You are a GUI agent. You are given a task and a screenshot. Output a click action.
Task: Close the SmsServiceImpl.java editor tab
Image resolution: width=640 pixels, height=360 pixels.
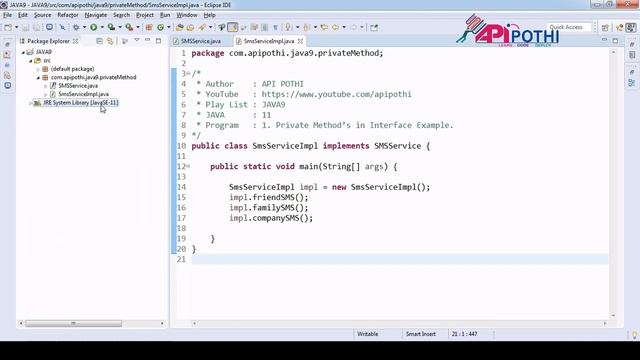pyautogui.click(x=300, y=41)
